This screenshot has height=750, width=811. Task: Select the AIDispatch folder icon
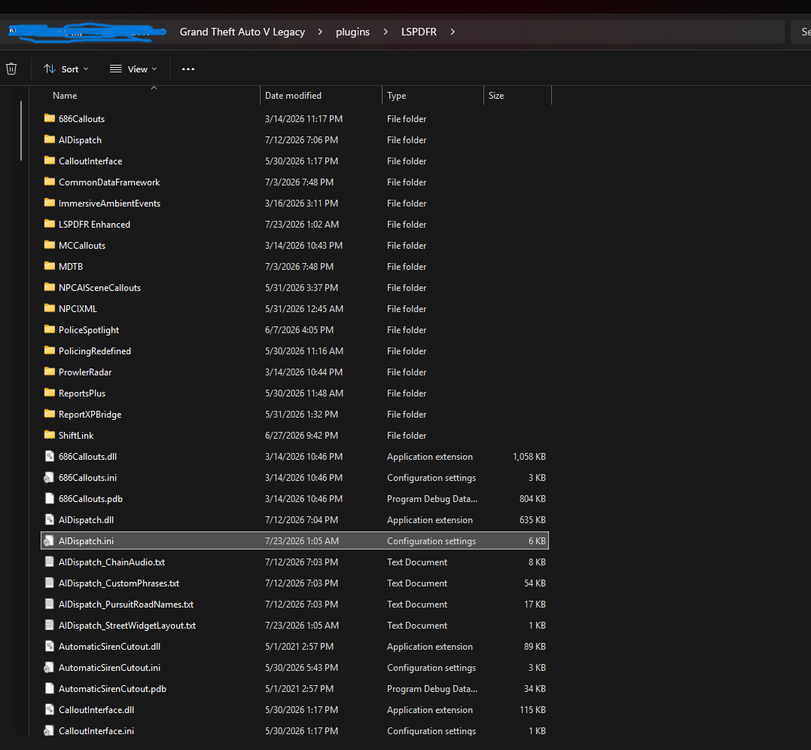(49, 140)
